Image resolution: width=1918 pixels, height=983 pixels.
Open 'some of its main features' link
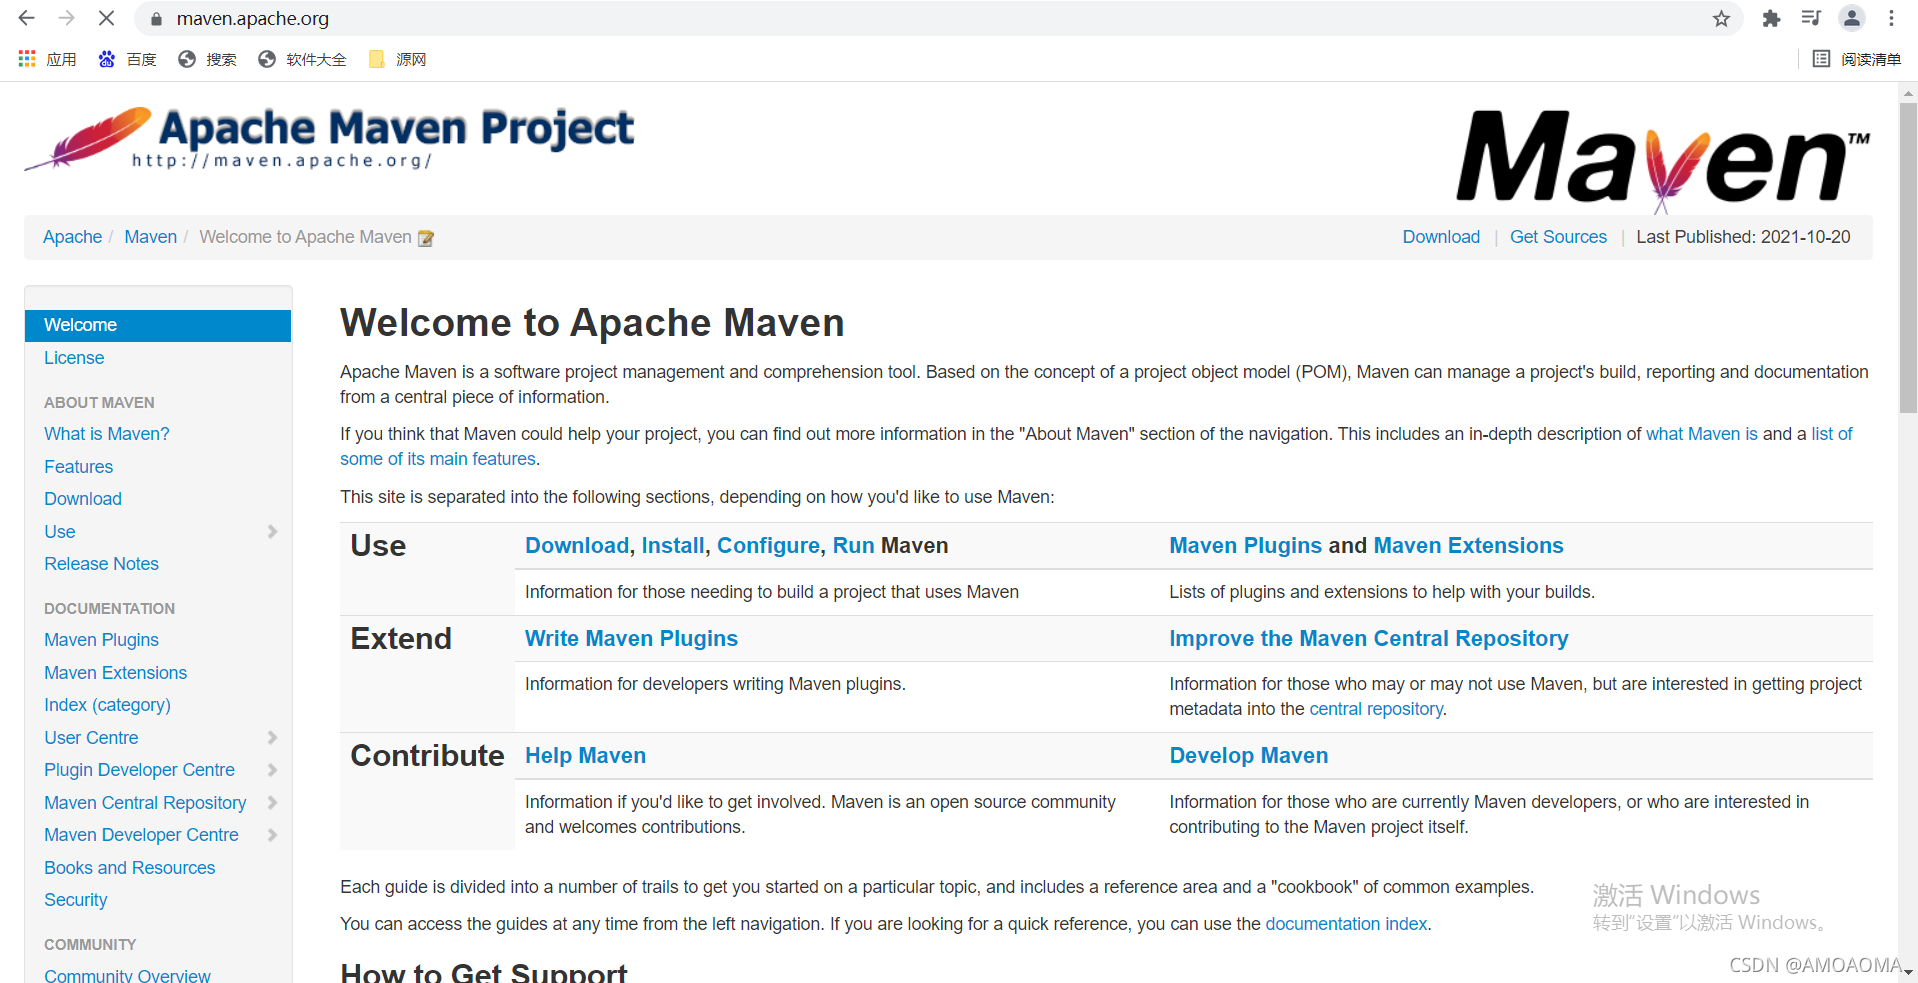pos(438,459)
